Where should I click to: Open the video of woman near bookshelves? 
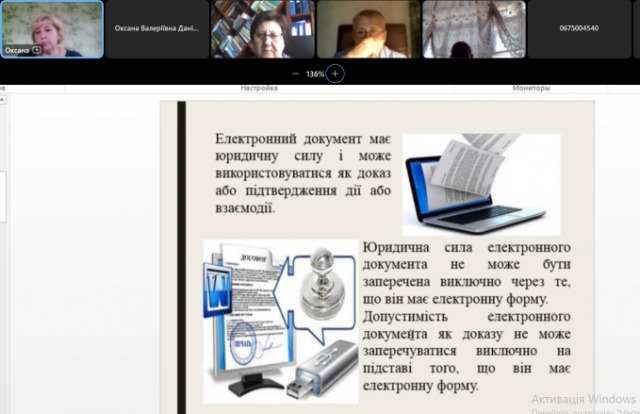262,29
